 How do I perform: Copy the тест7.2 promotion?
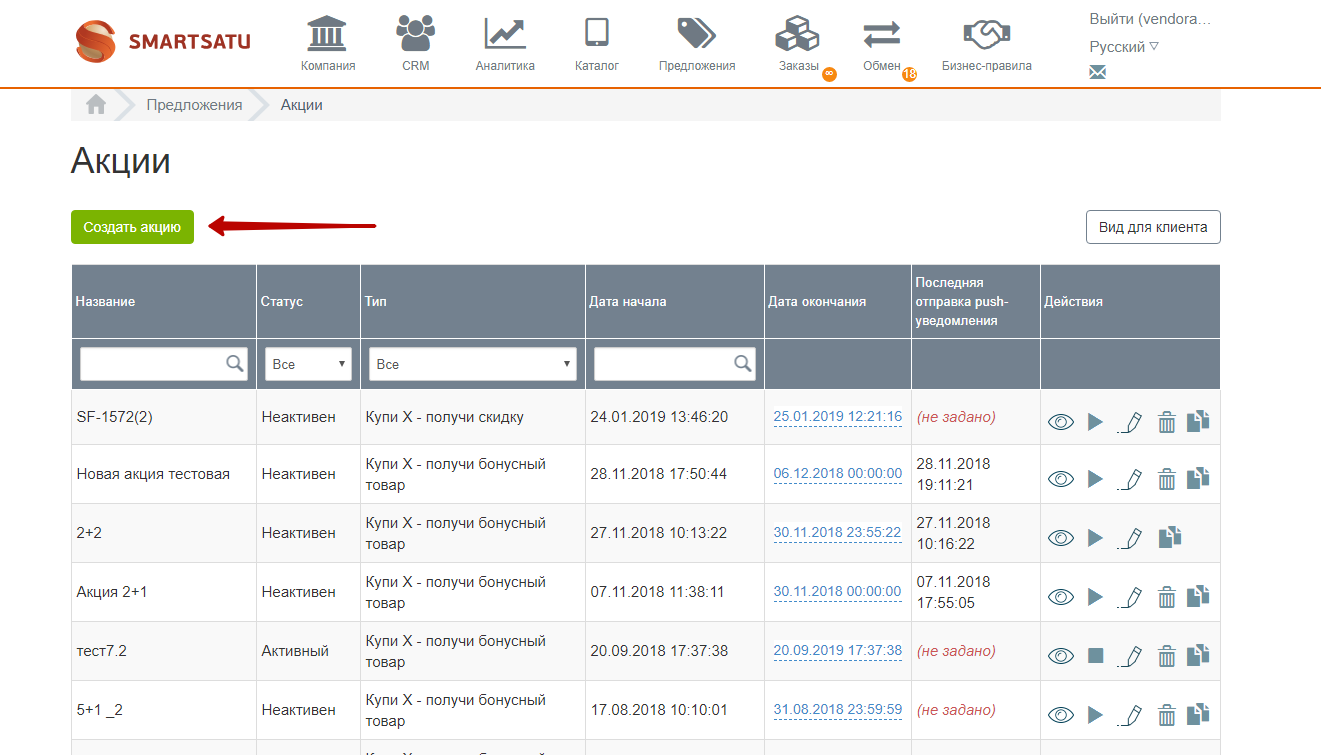click(1198, 655)
